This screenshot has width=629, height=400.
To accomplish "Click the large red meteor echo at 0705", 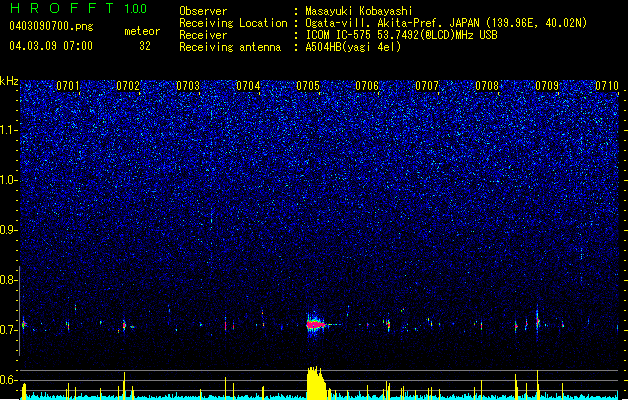I will pos(316,323).
